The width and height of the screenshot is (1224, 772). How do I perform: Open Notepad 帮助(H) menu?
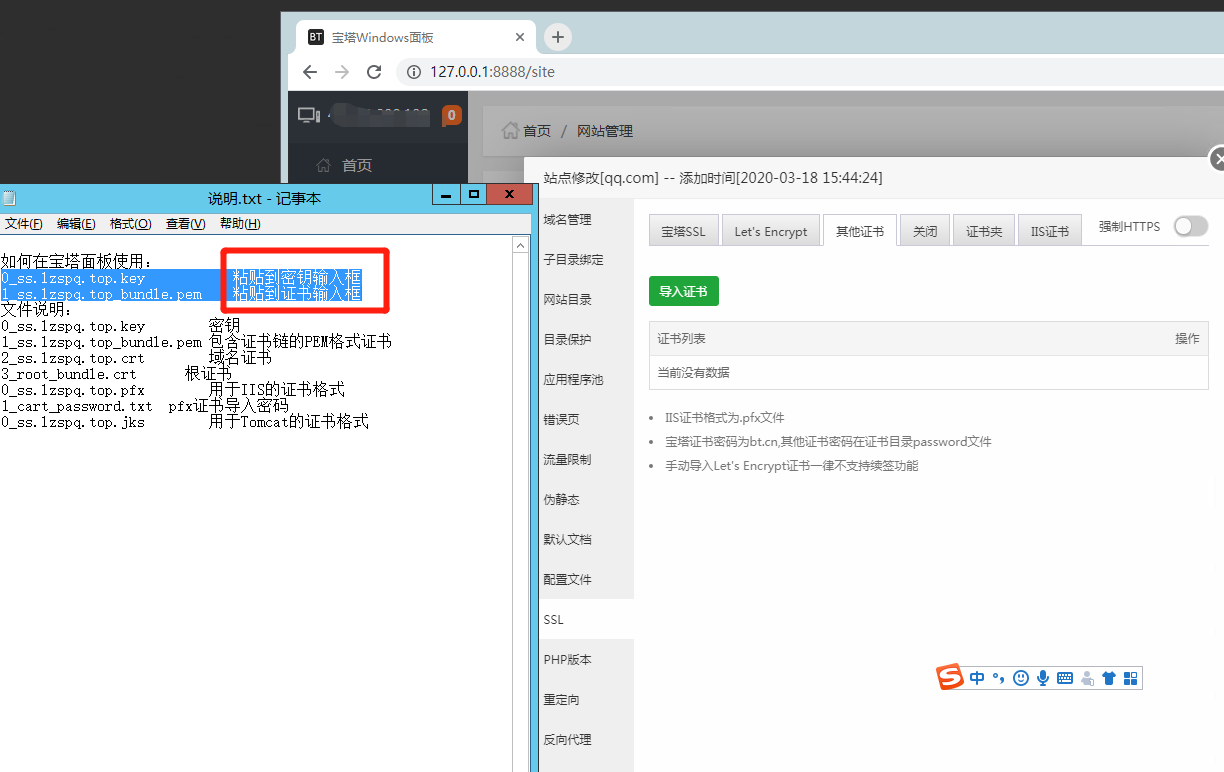(x=240, y=224)
